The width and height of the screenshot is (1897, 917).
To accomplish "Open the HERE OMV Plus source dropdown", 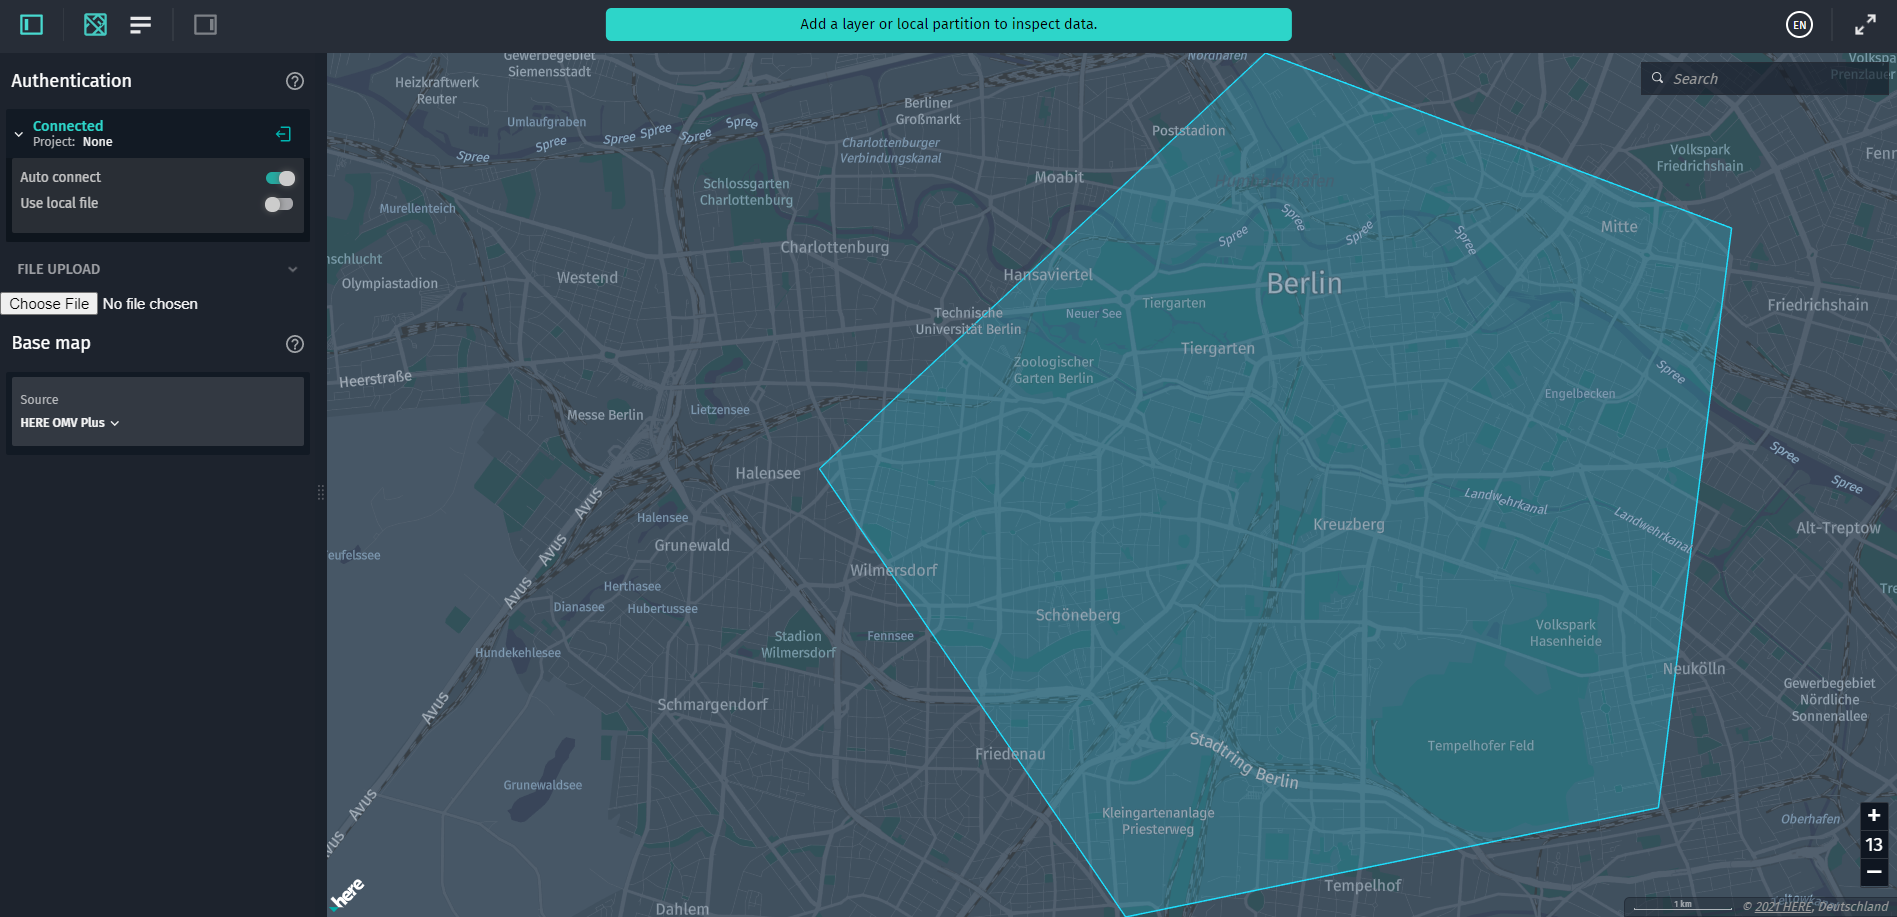I will coord(69,422).
